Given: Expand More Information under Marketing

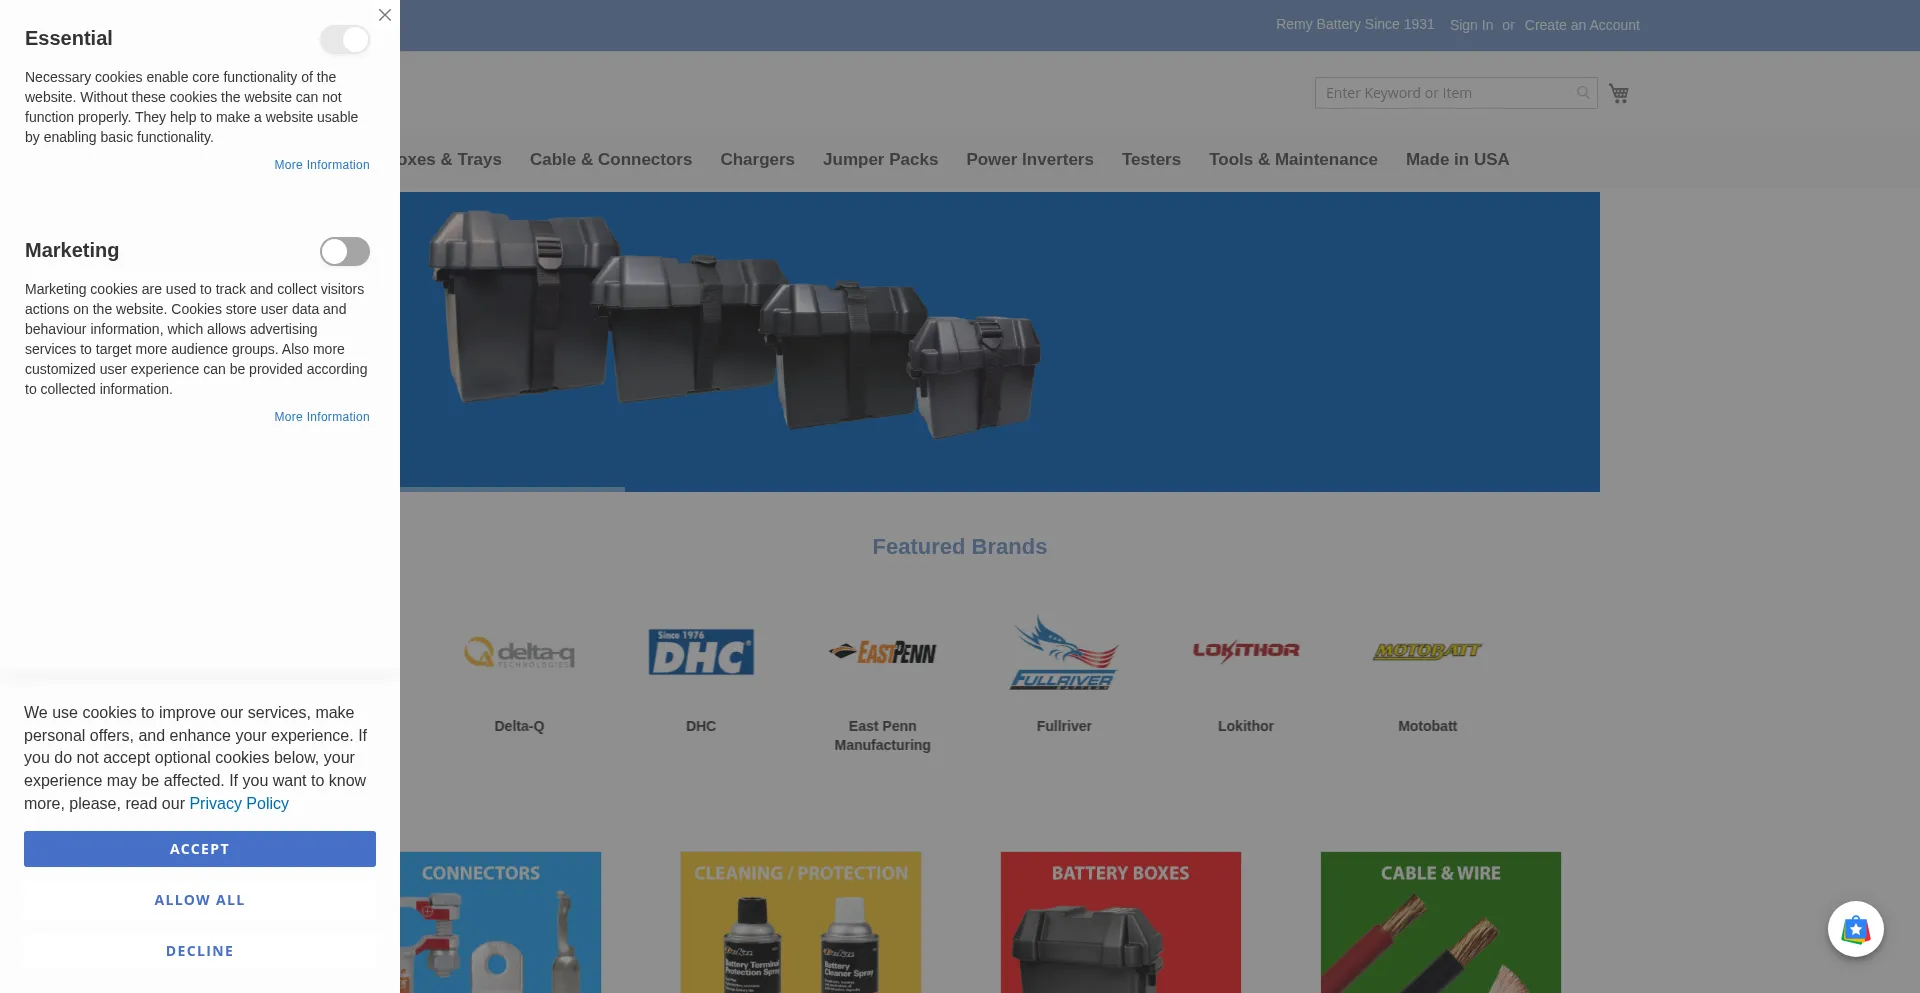Looking at the screenshot, I should click(322, 417).
